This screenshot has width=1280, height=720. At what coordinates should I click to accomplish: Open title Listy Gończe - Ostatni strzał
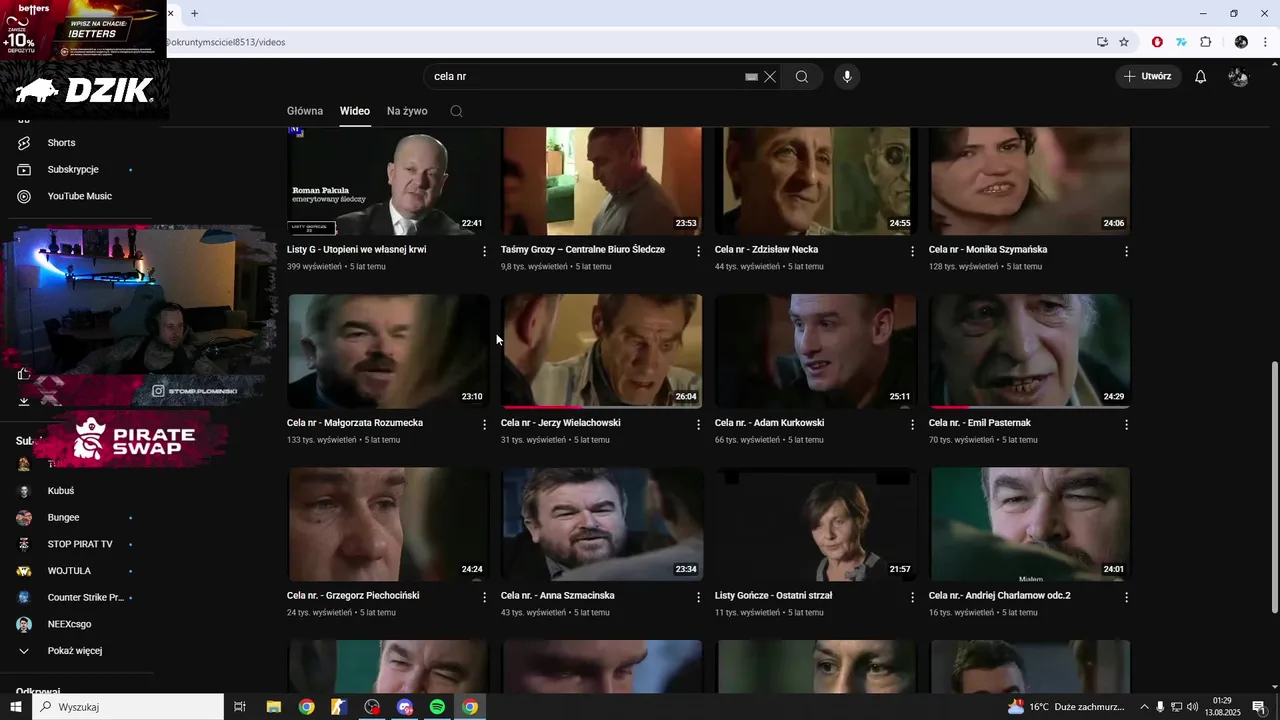tap(773, 596)
